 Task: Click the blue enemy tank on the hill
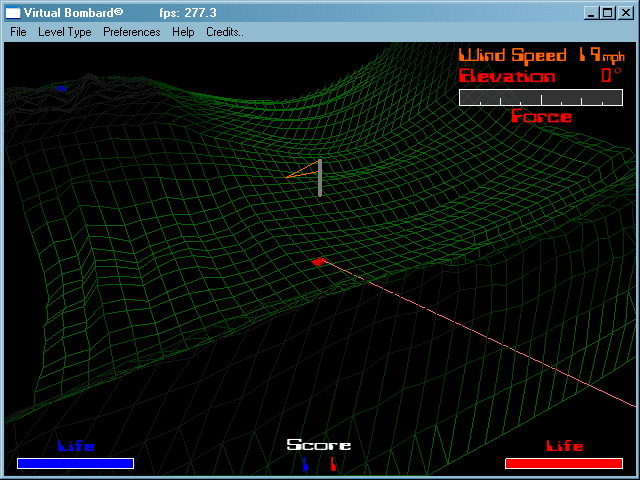[62, 89]
